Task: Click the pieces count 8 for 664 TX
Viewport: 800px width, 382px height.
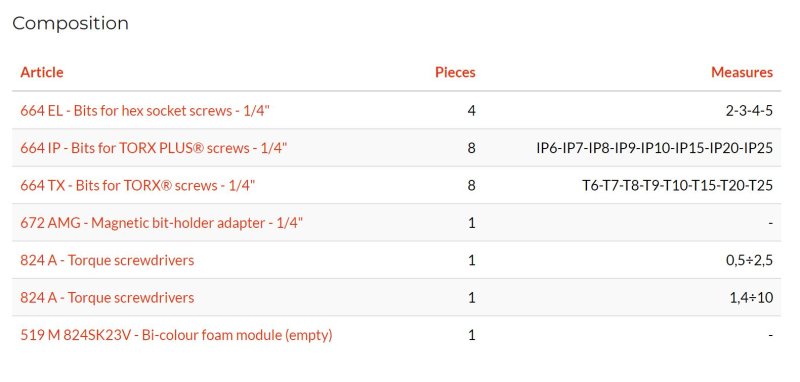Action: click(x=471, y=185)
